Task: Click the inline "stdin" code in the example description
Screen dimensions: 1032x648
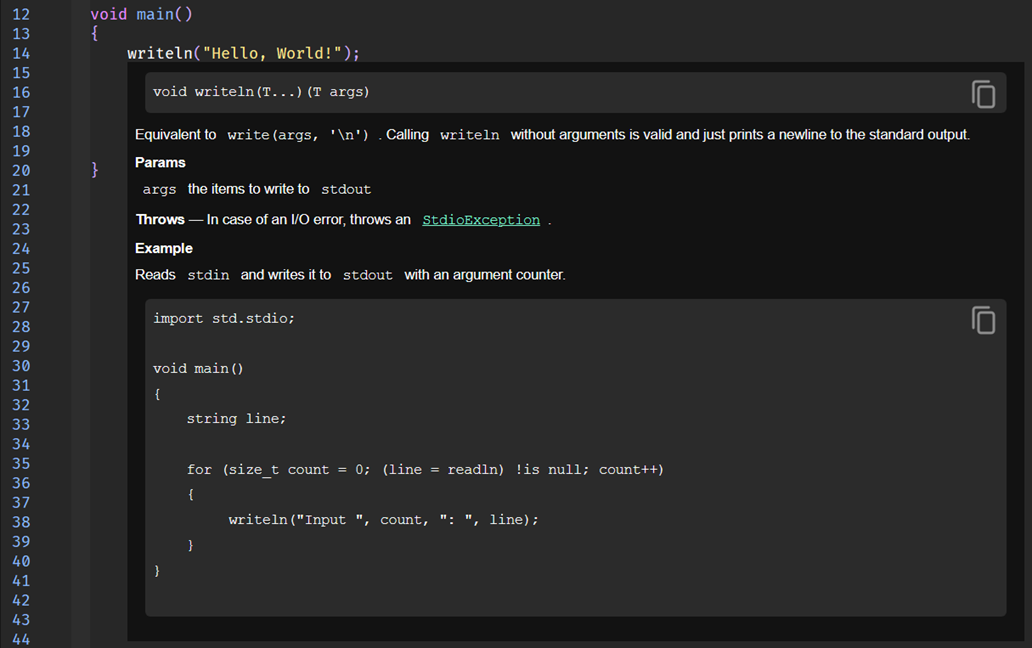Action: (x=208, y=275)
